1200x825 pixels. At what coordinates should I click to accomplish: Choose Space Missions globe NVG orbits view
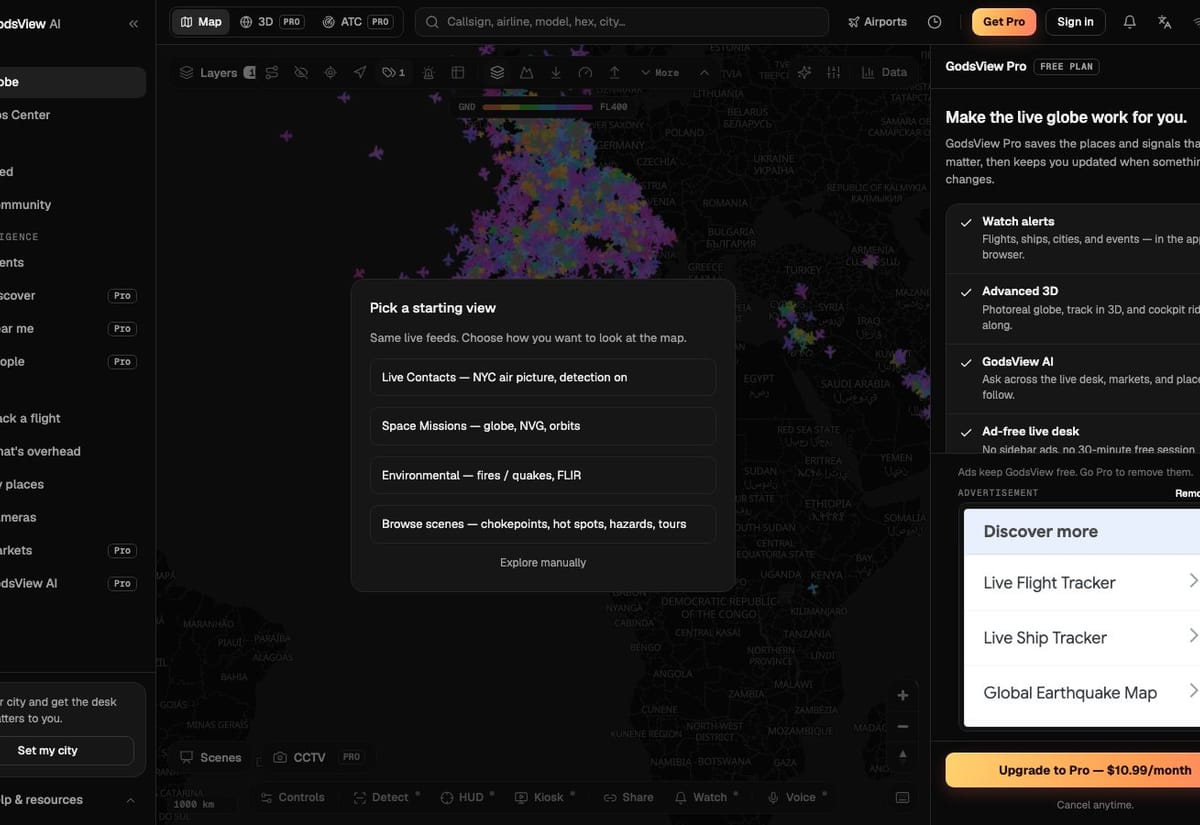tap(543, 426)
